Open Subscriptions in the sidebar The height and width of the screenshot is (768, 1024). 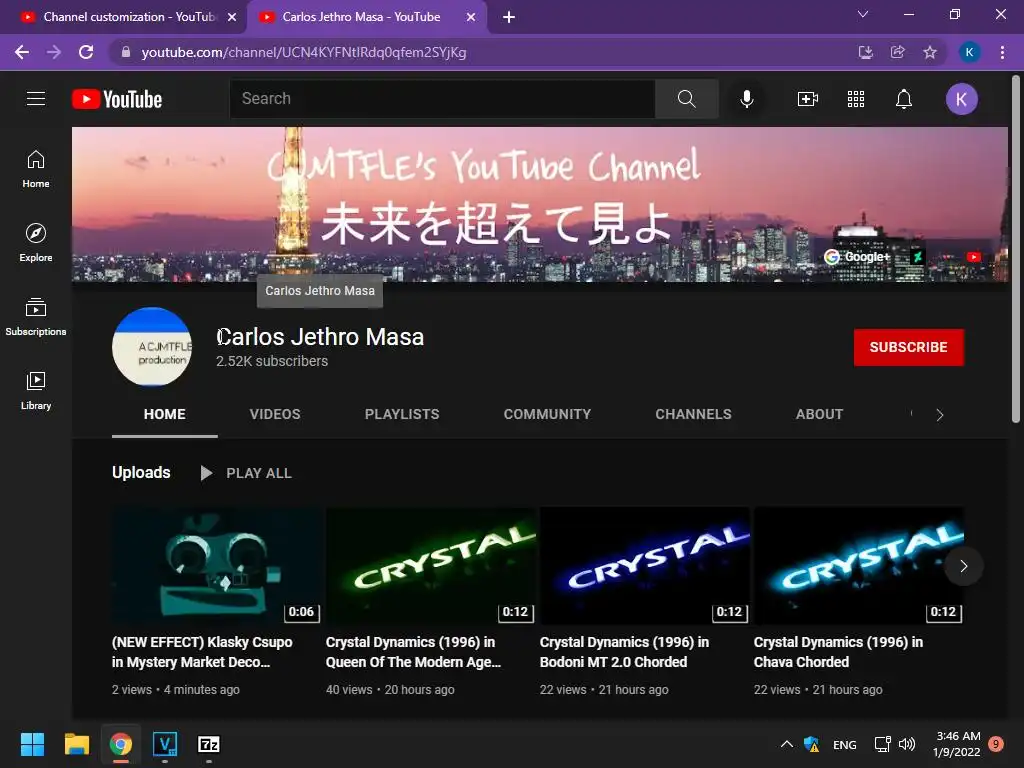36,317
